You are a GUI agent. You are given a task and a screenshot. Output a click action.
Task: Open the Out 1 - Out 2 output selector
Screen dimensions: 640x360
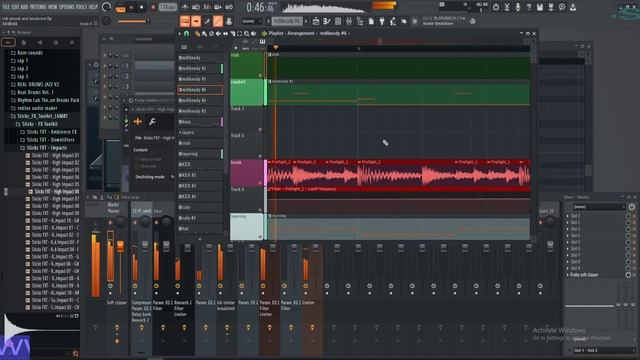coord(603,351)
